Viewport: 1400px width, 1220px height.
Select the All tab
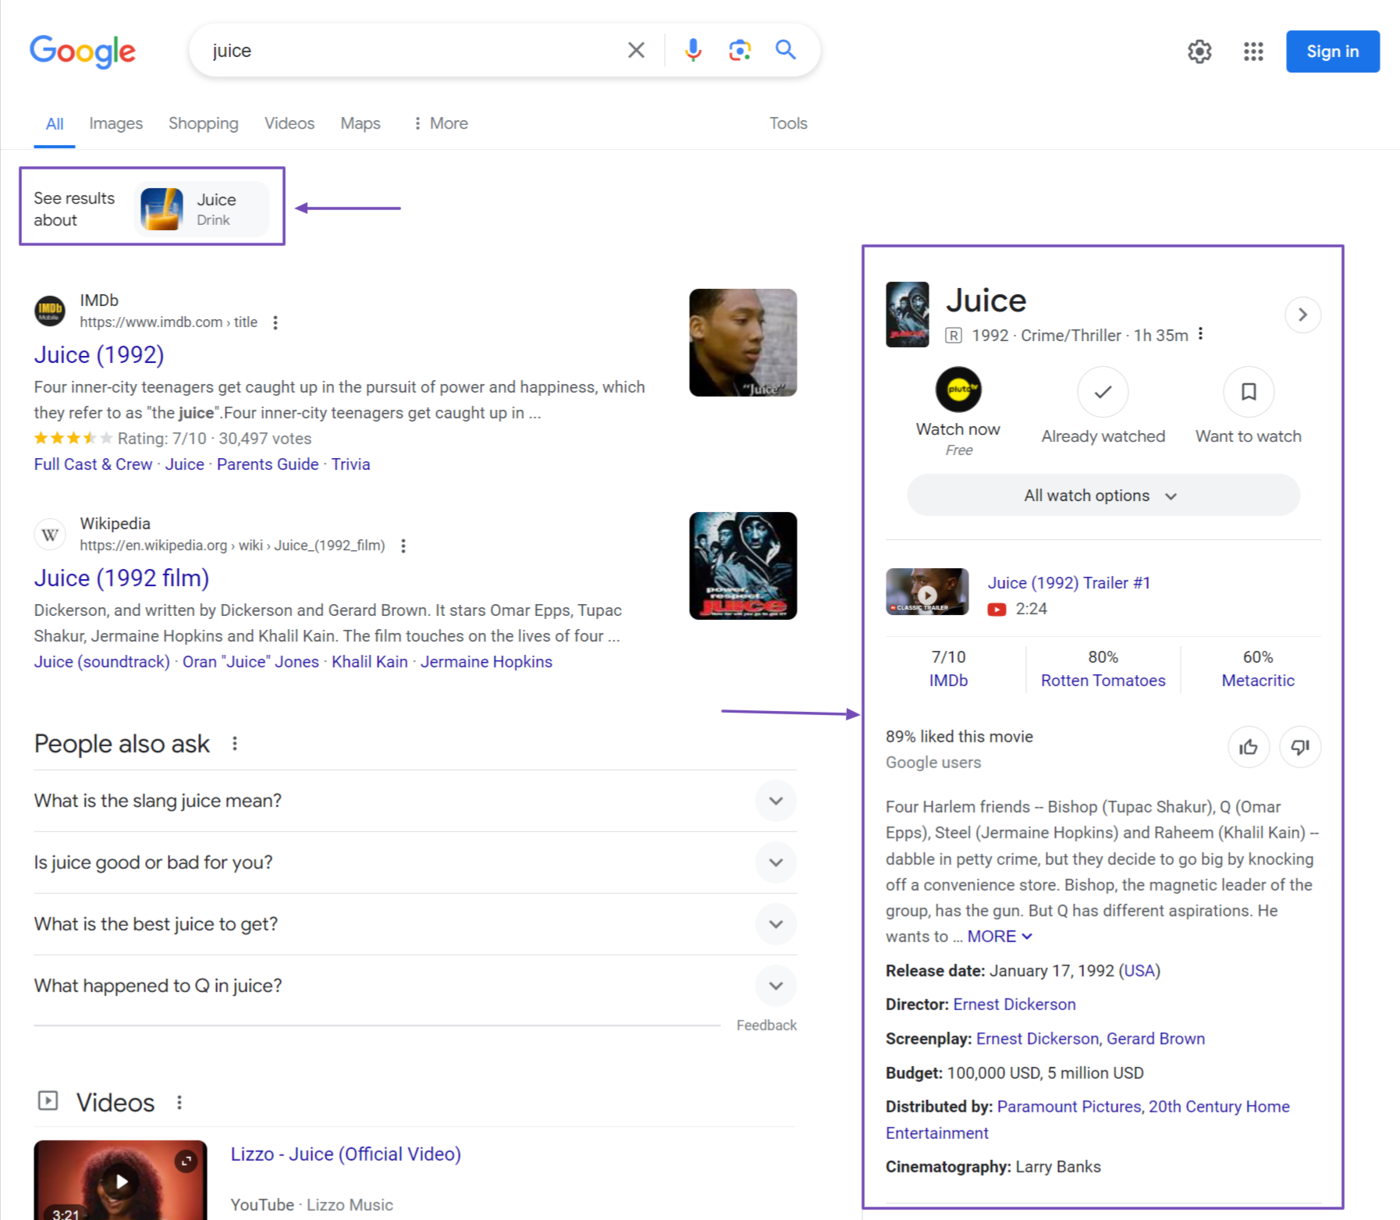click(55, 124)
